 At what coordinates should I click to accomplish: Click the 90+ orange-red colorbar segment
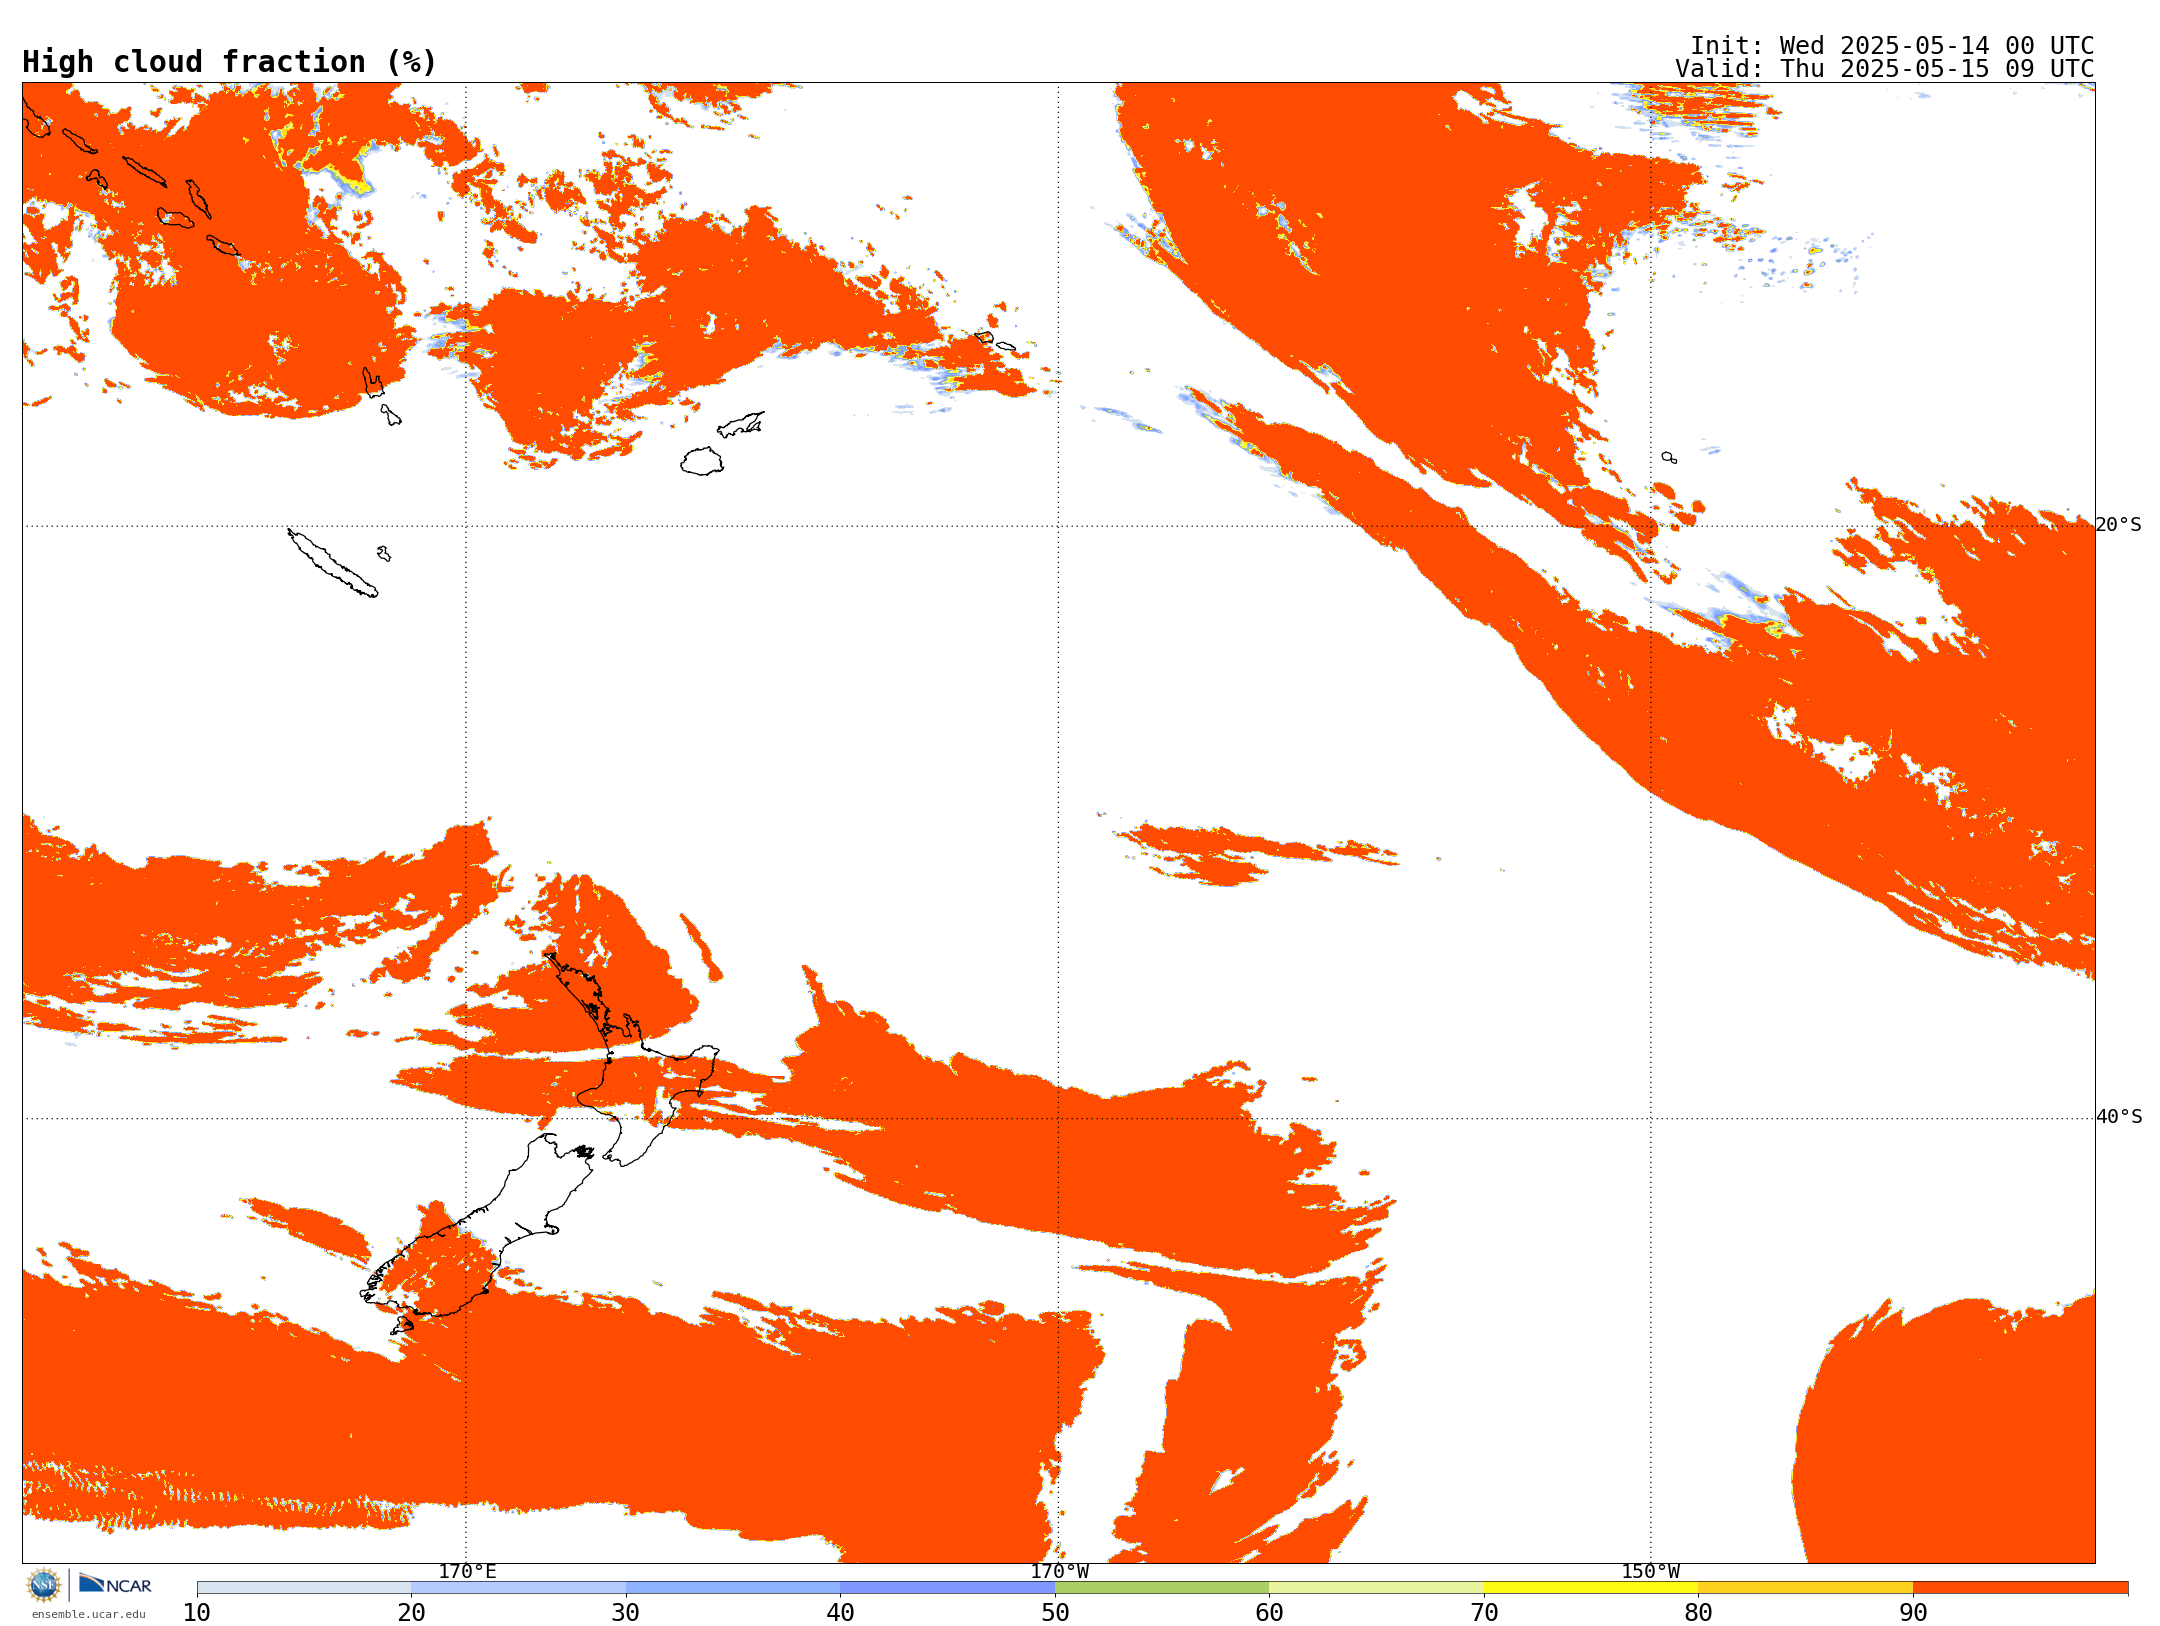pyautogui.click(x=2020, y=1588)
